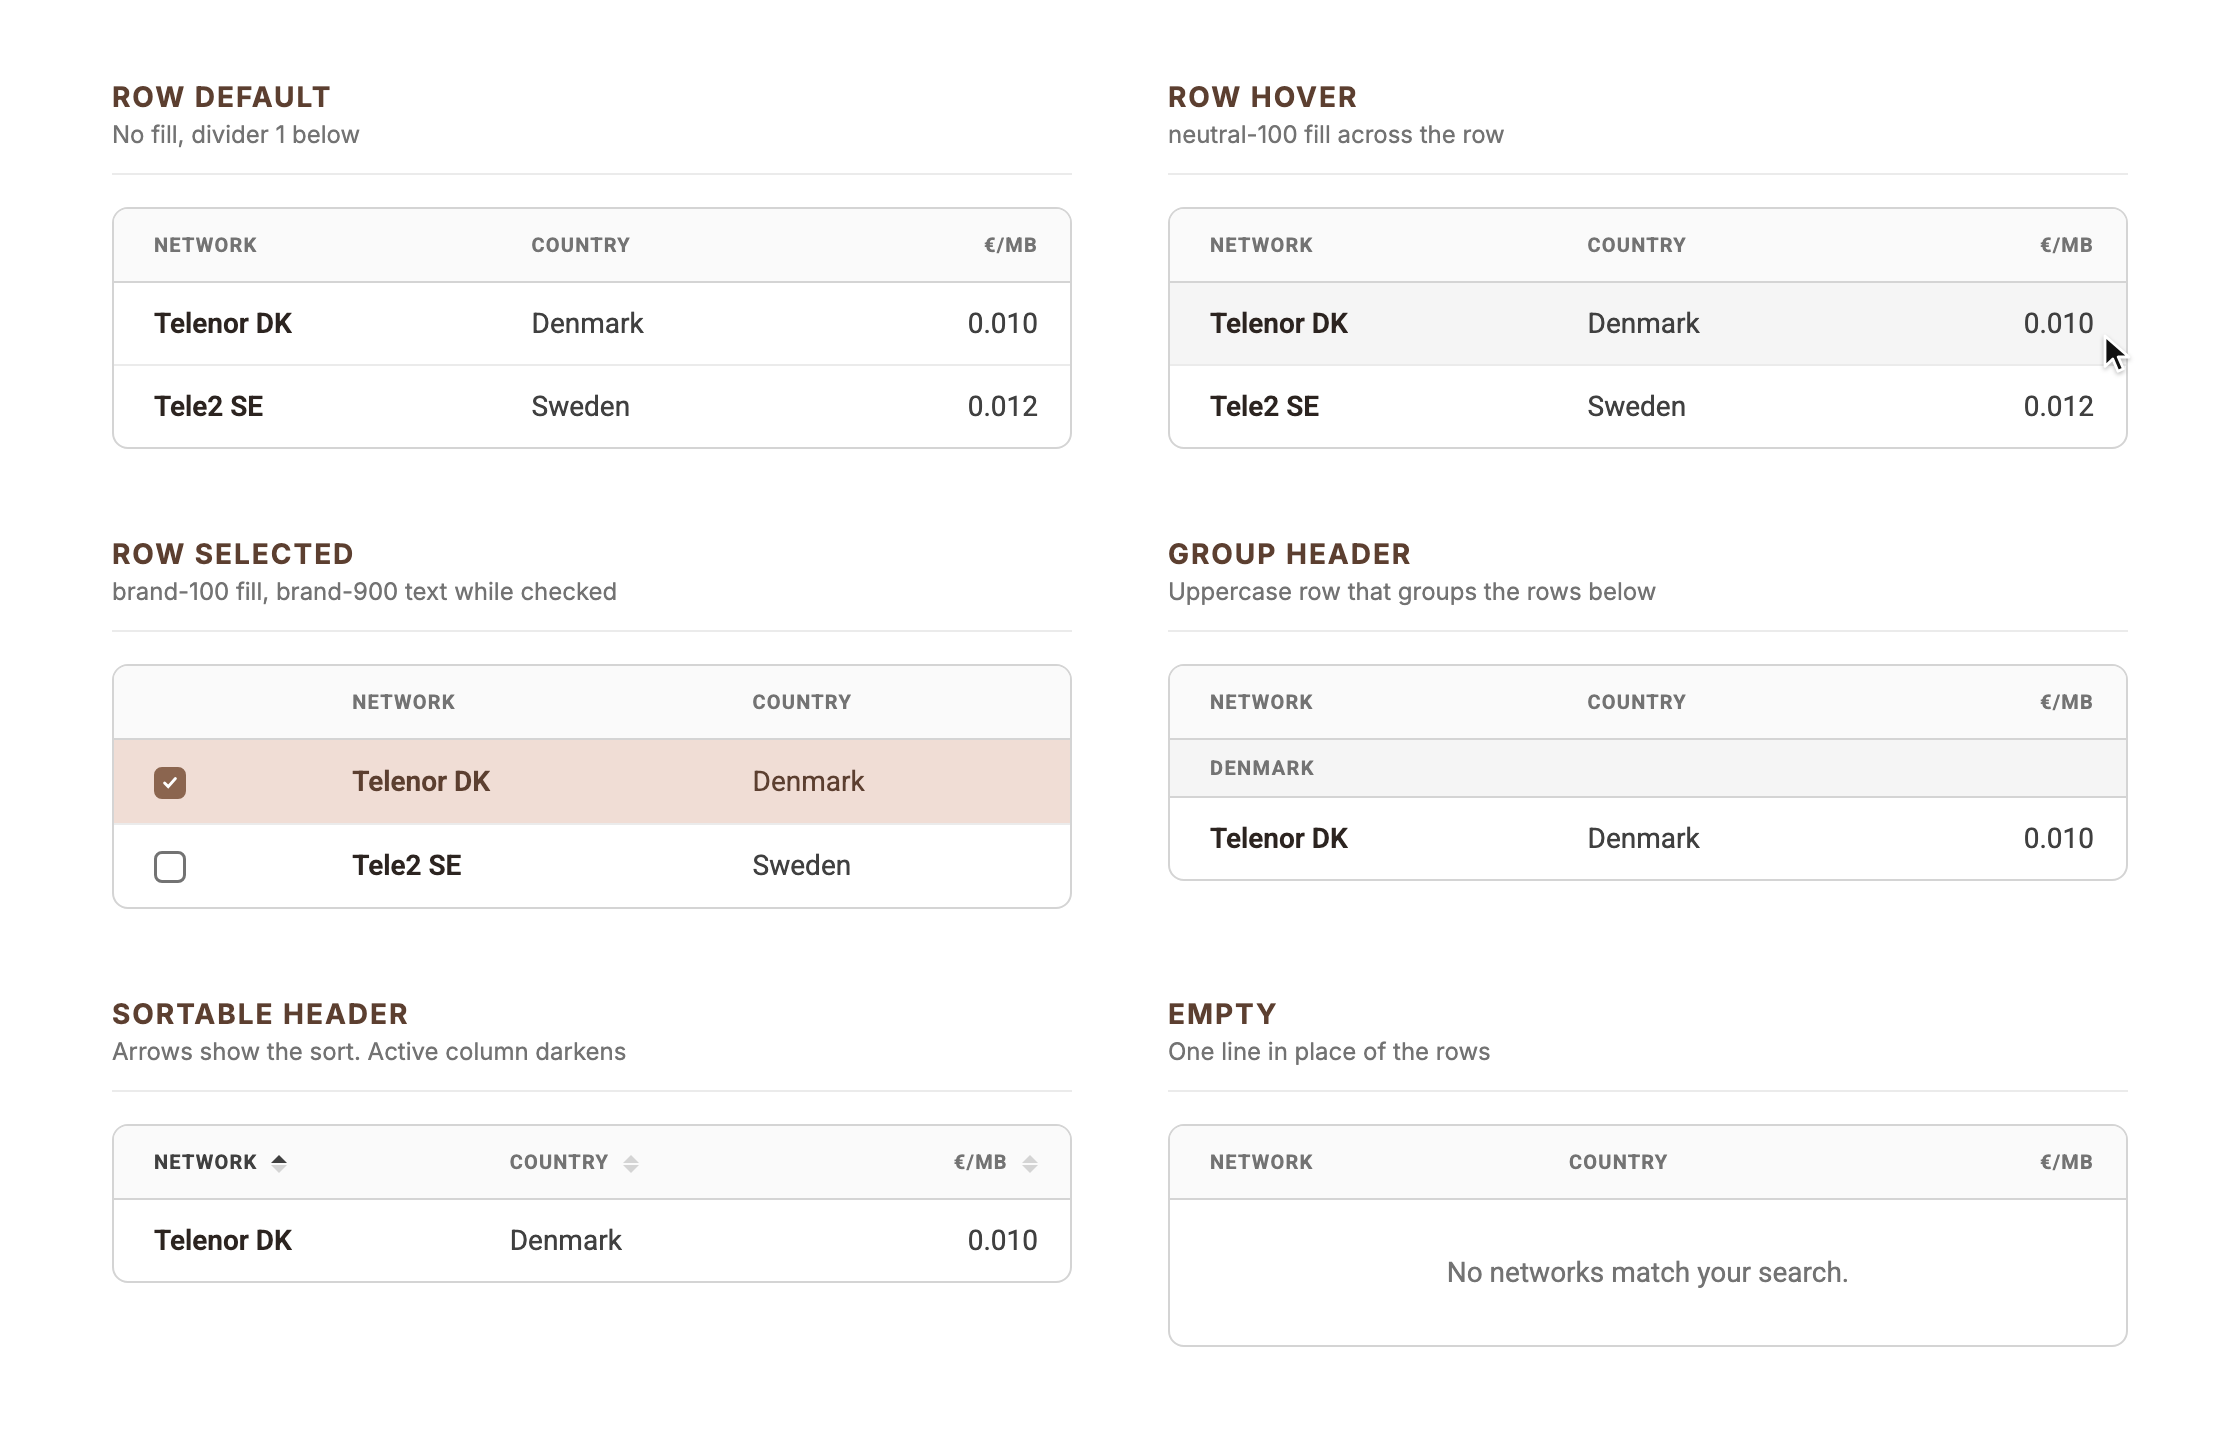This screenshot has height=1442, width=2240.
Task: Click the SORTABLE HEADER section heading
Action: pos(260,1014)
